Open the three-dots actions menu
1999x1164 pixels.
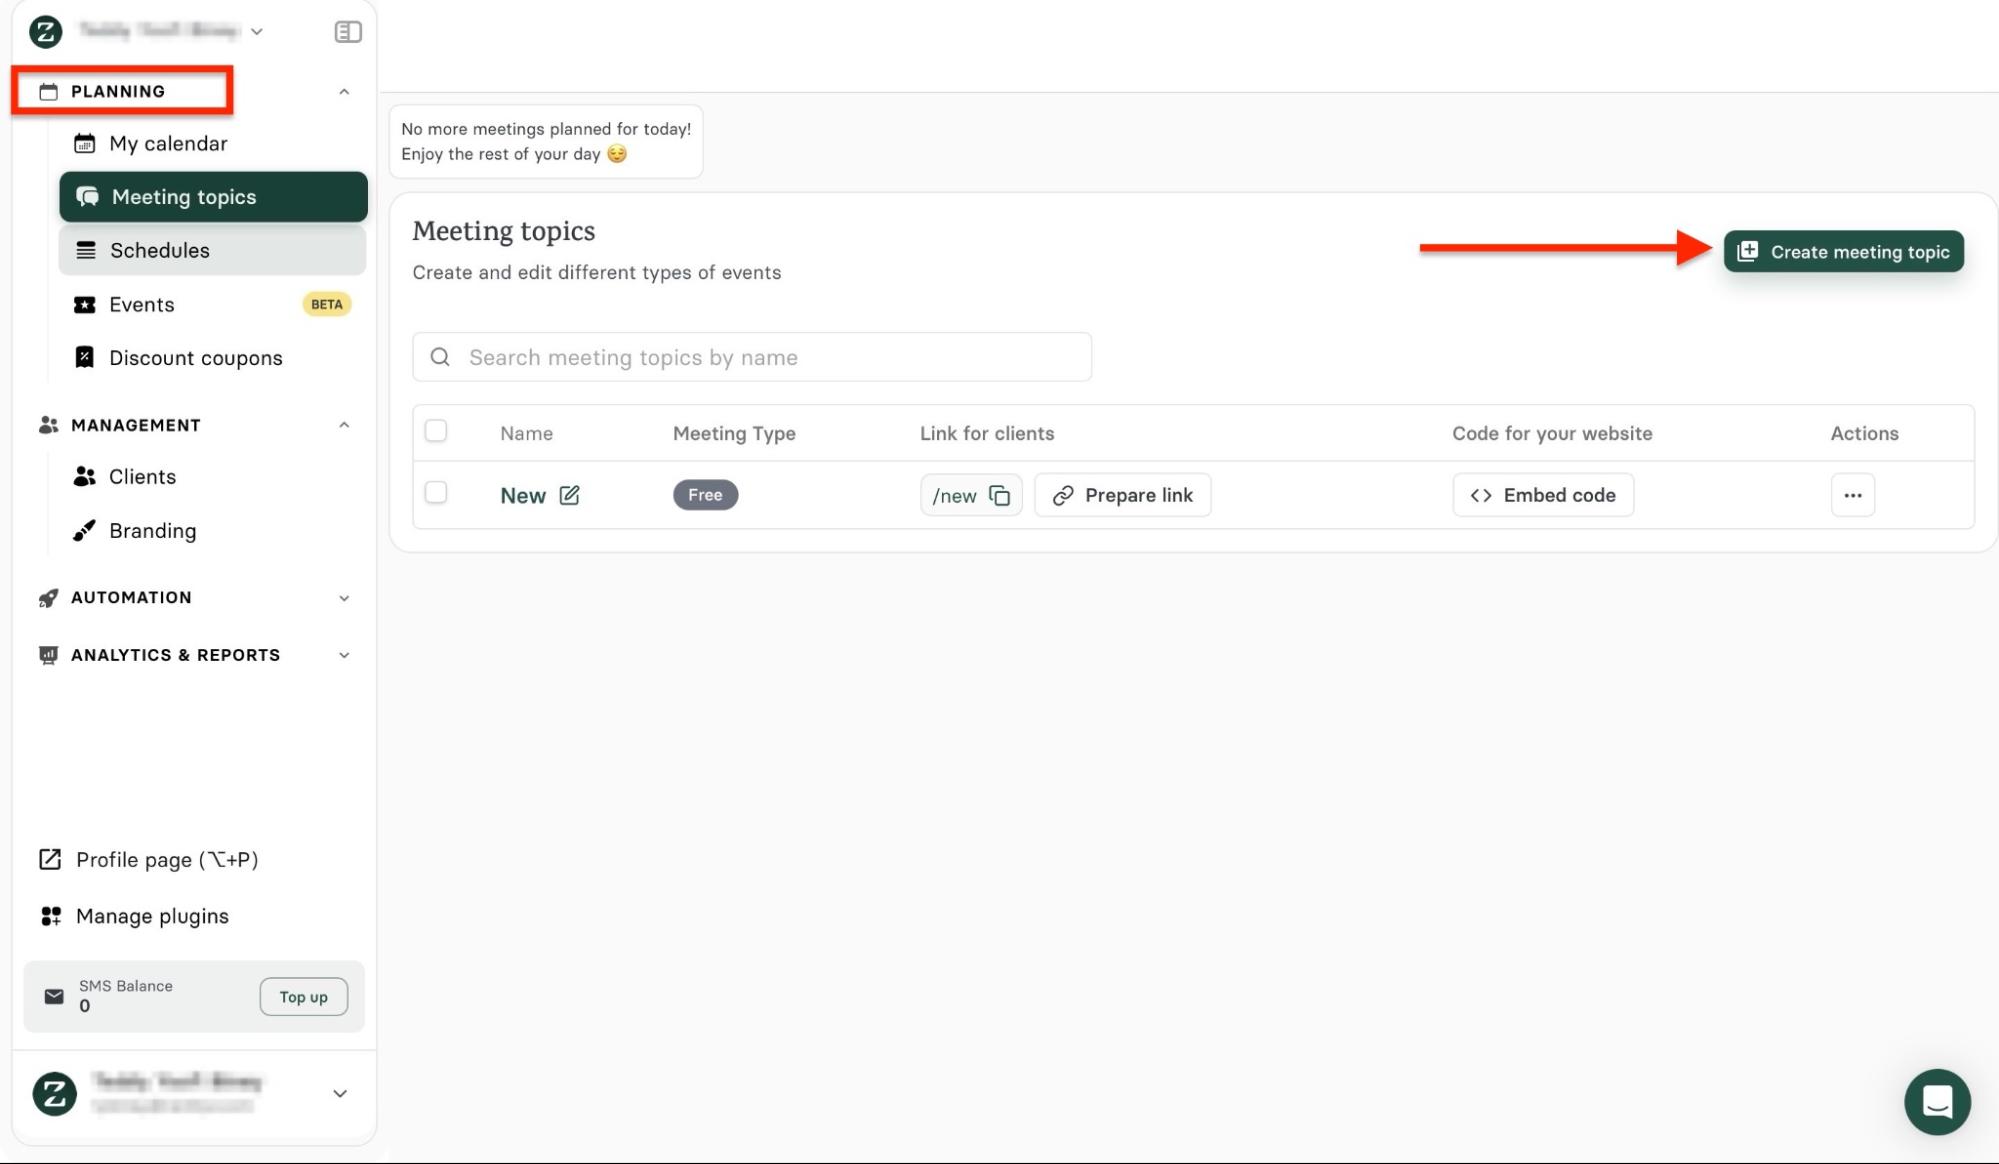click(1852, 495)
